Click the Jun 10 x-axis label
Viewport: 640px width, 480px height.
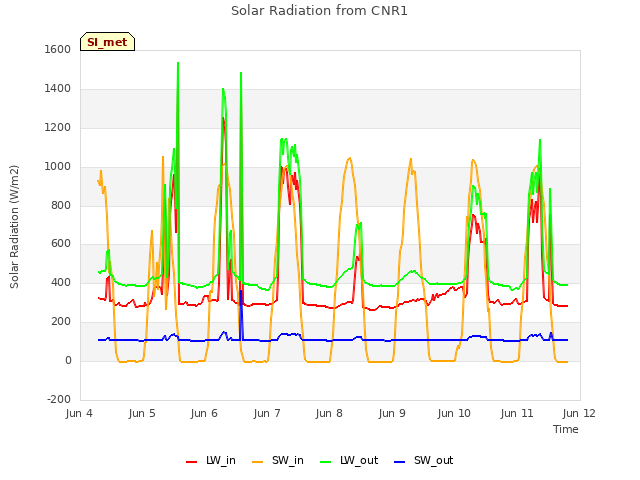point(454,413)
